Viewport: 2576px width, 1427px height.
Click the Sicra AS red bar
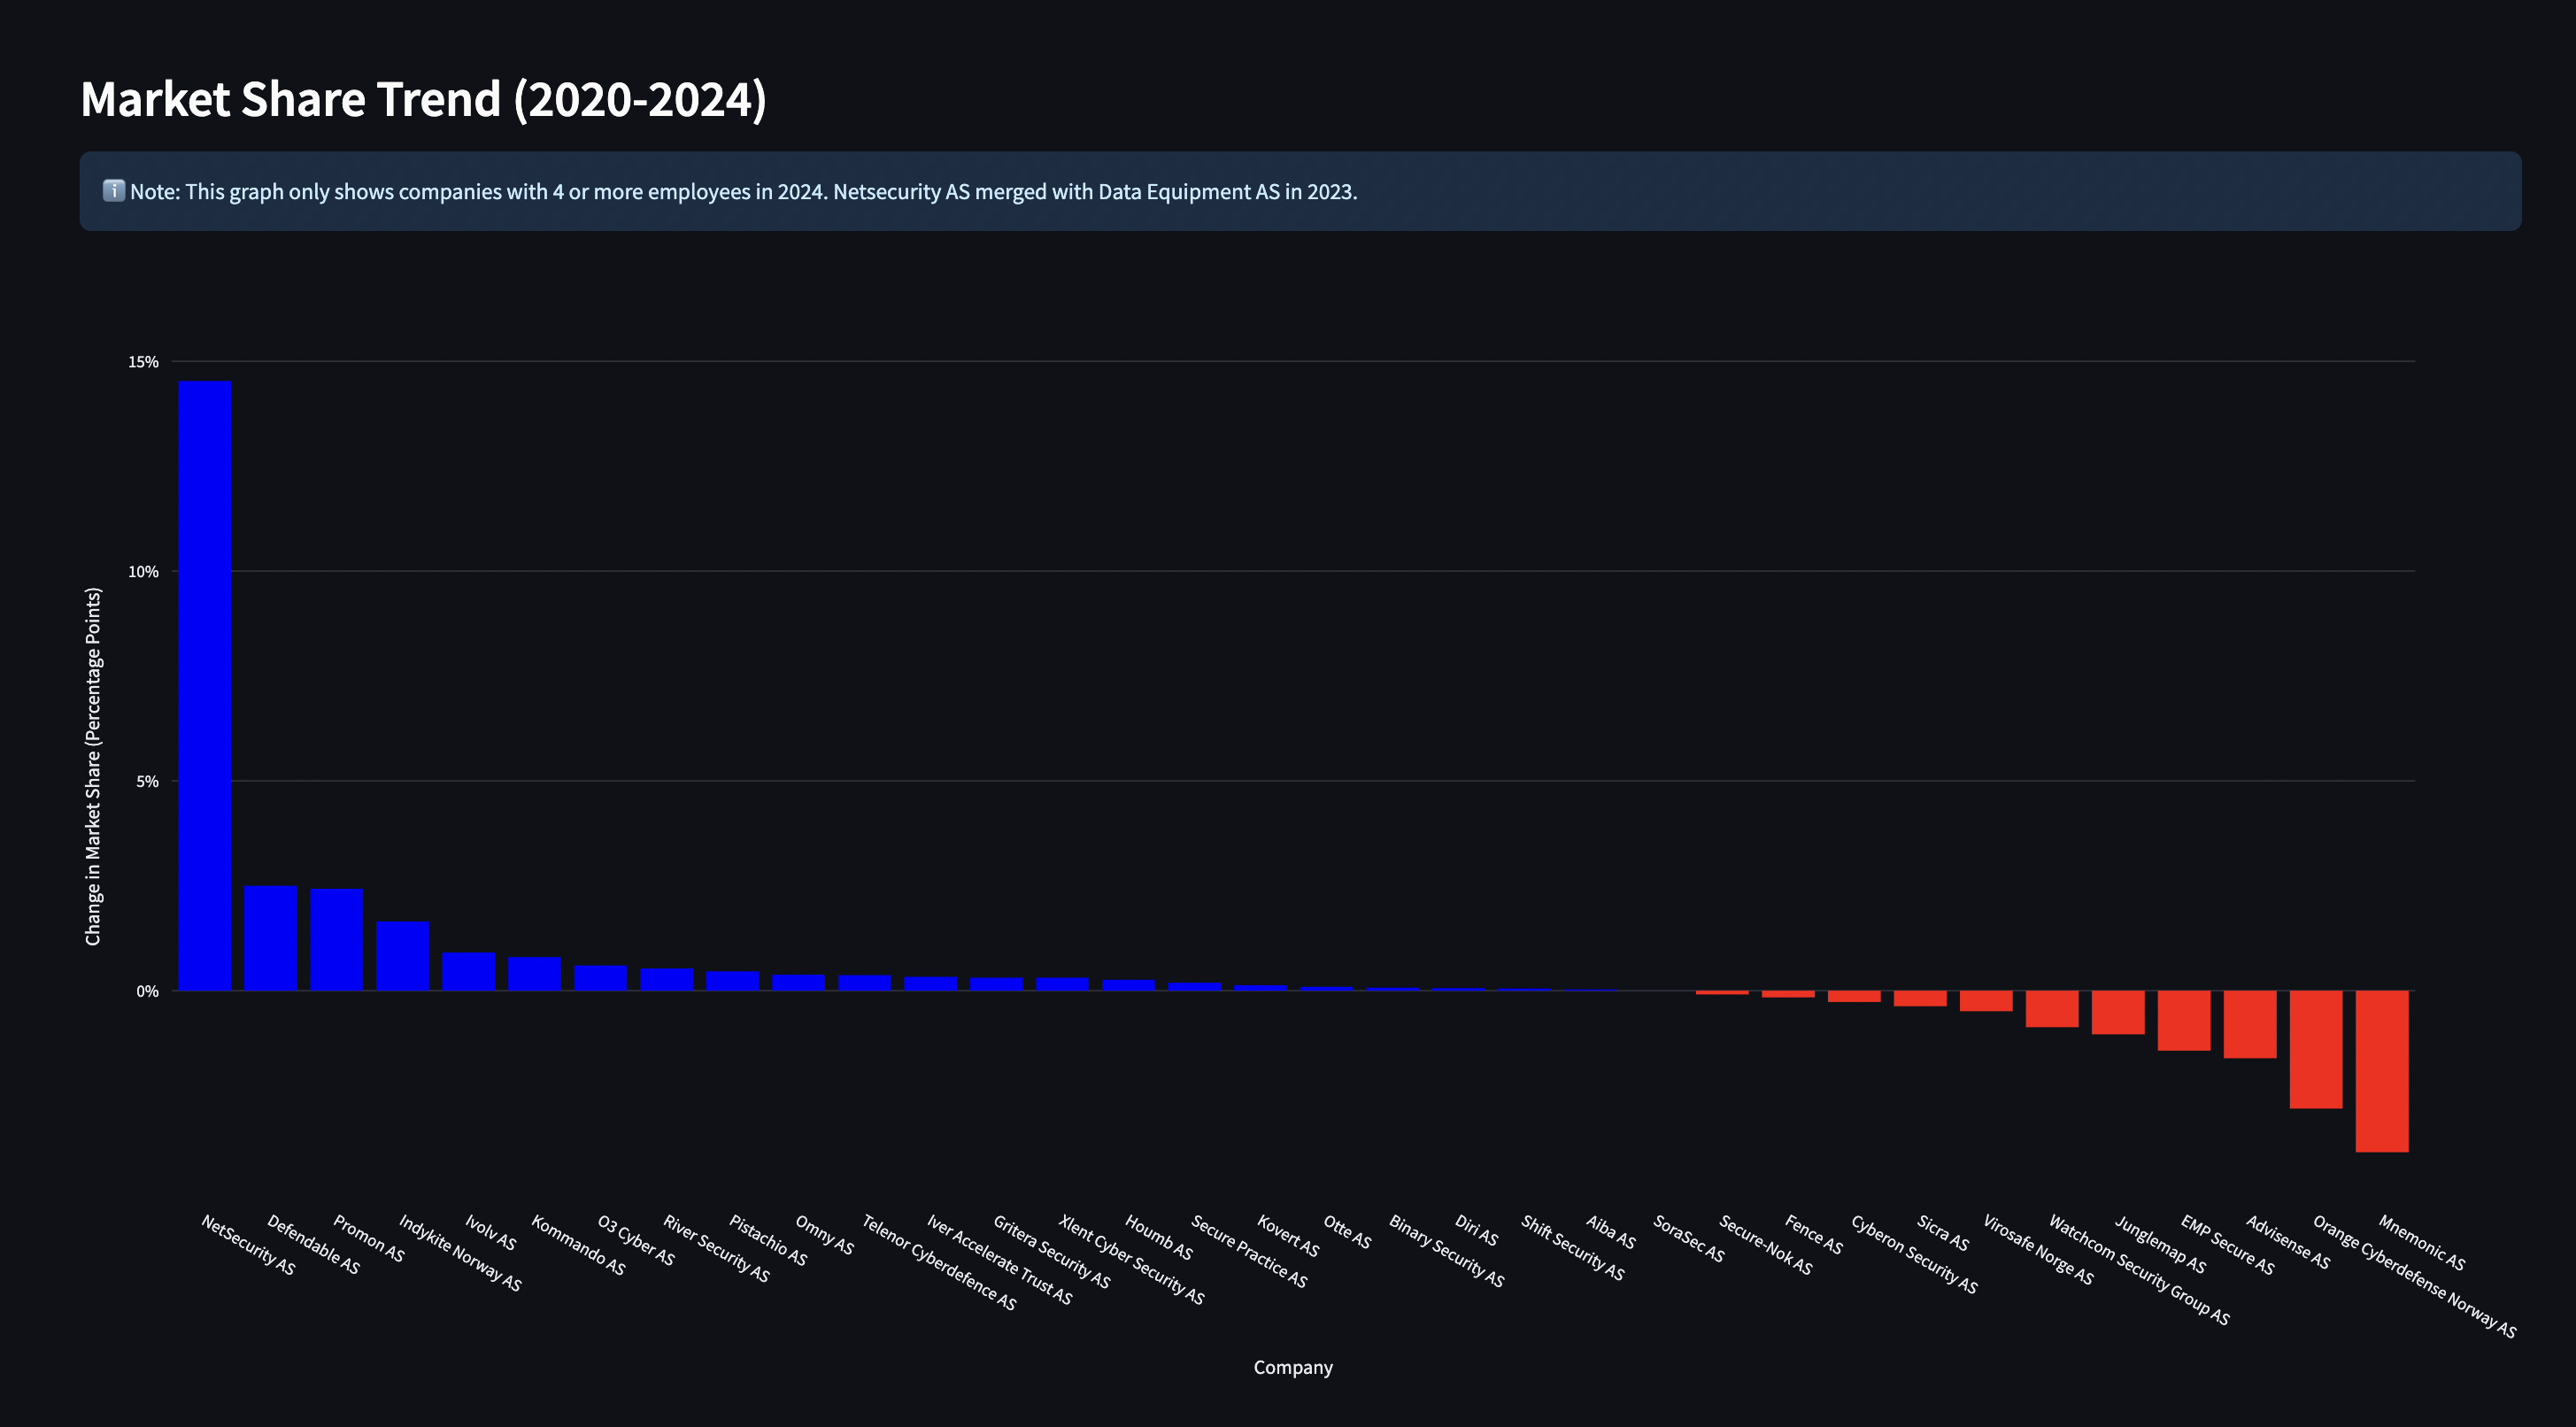pos(1920,998)
